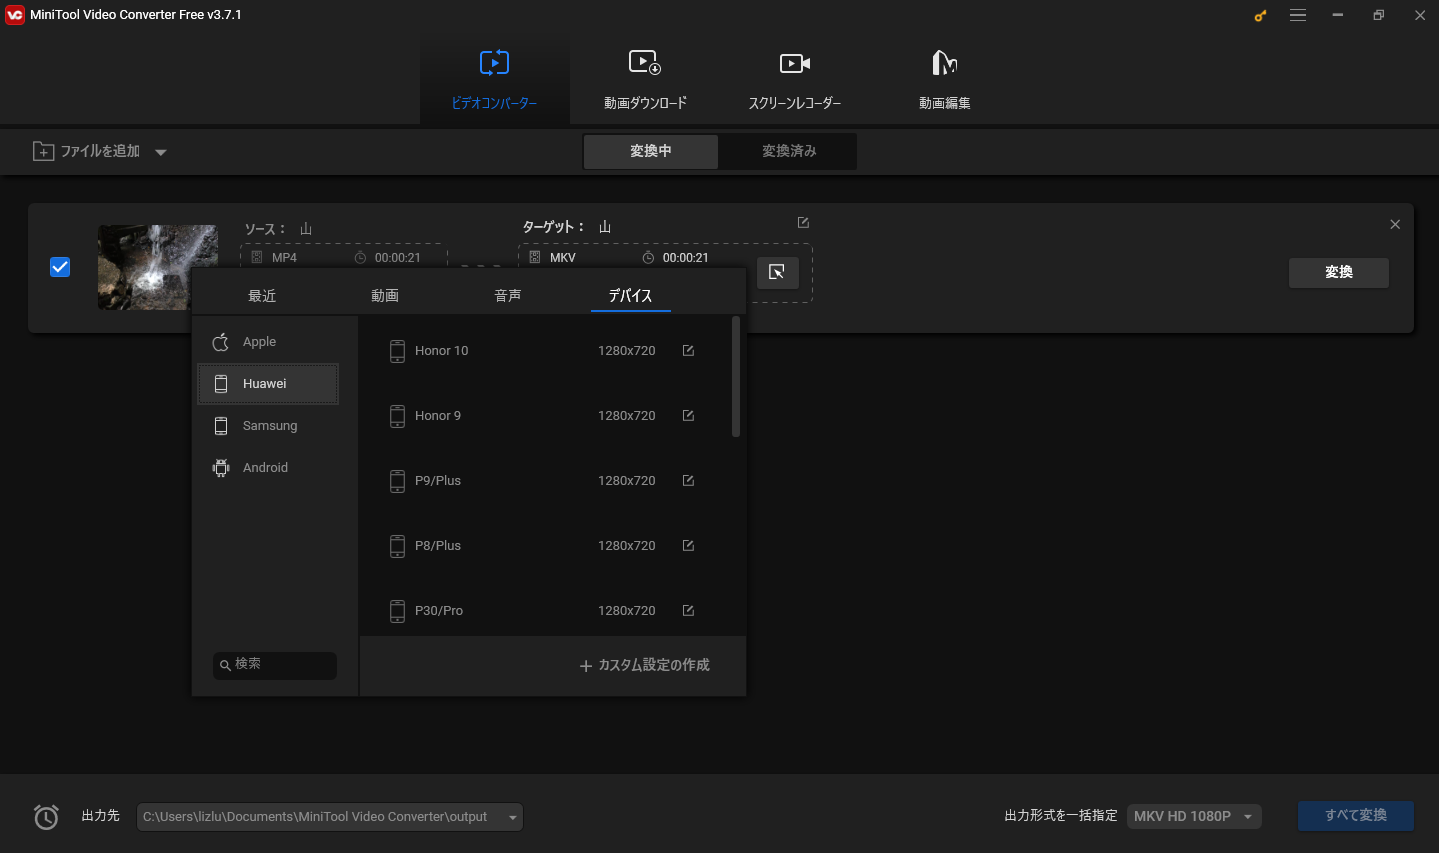Image resolution: width=1439 pixels, height=853 pixels.
Task: Choose Apple in device list
Action: [x=268, y=342]
